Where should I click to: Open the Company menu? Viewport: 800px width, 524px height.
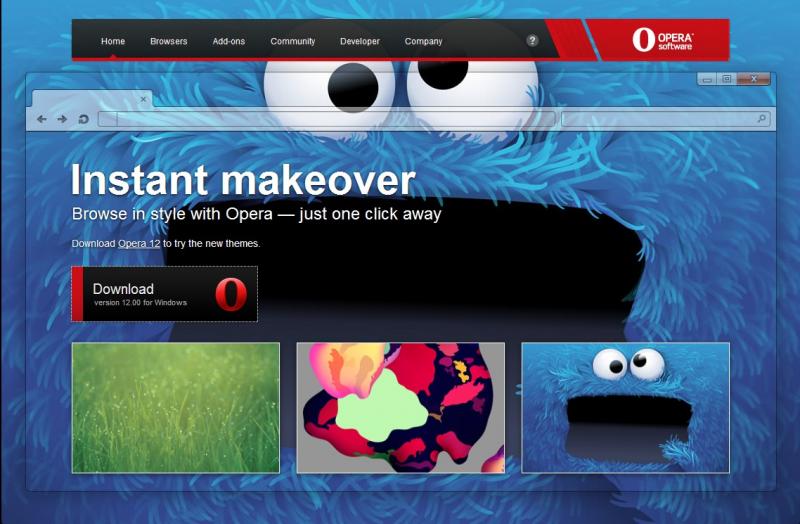[423, 41]
